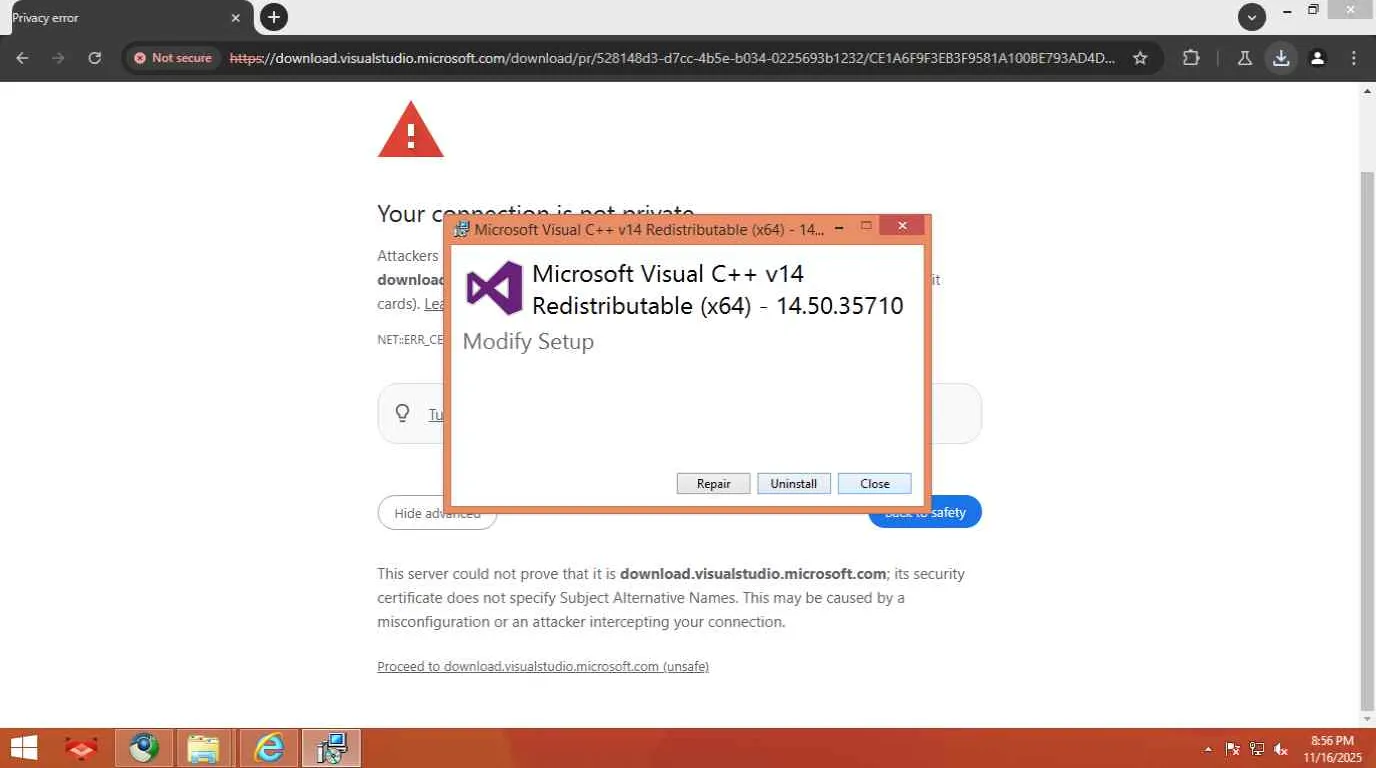Close the setup dialog with the red X
The image size is (1376, 768).
[x=902, y=226]
